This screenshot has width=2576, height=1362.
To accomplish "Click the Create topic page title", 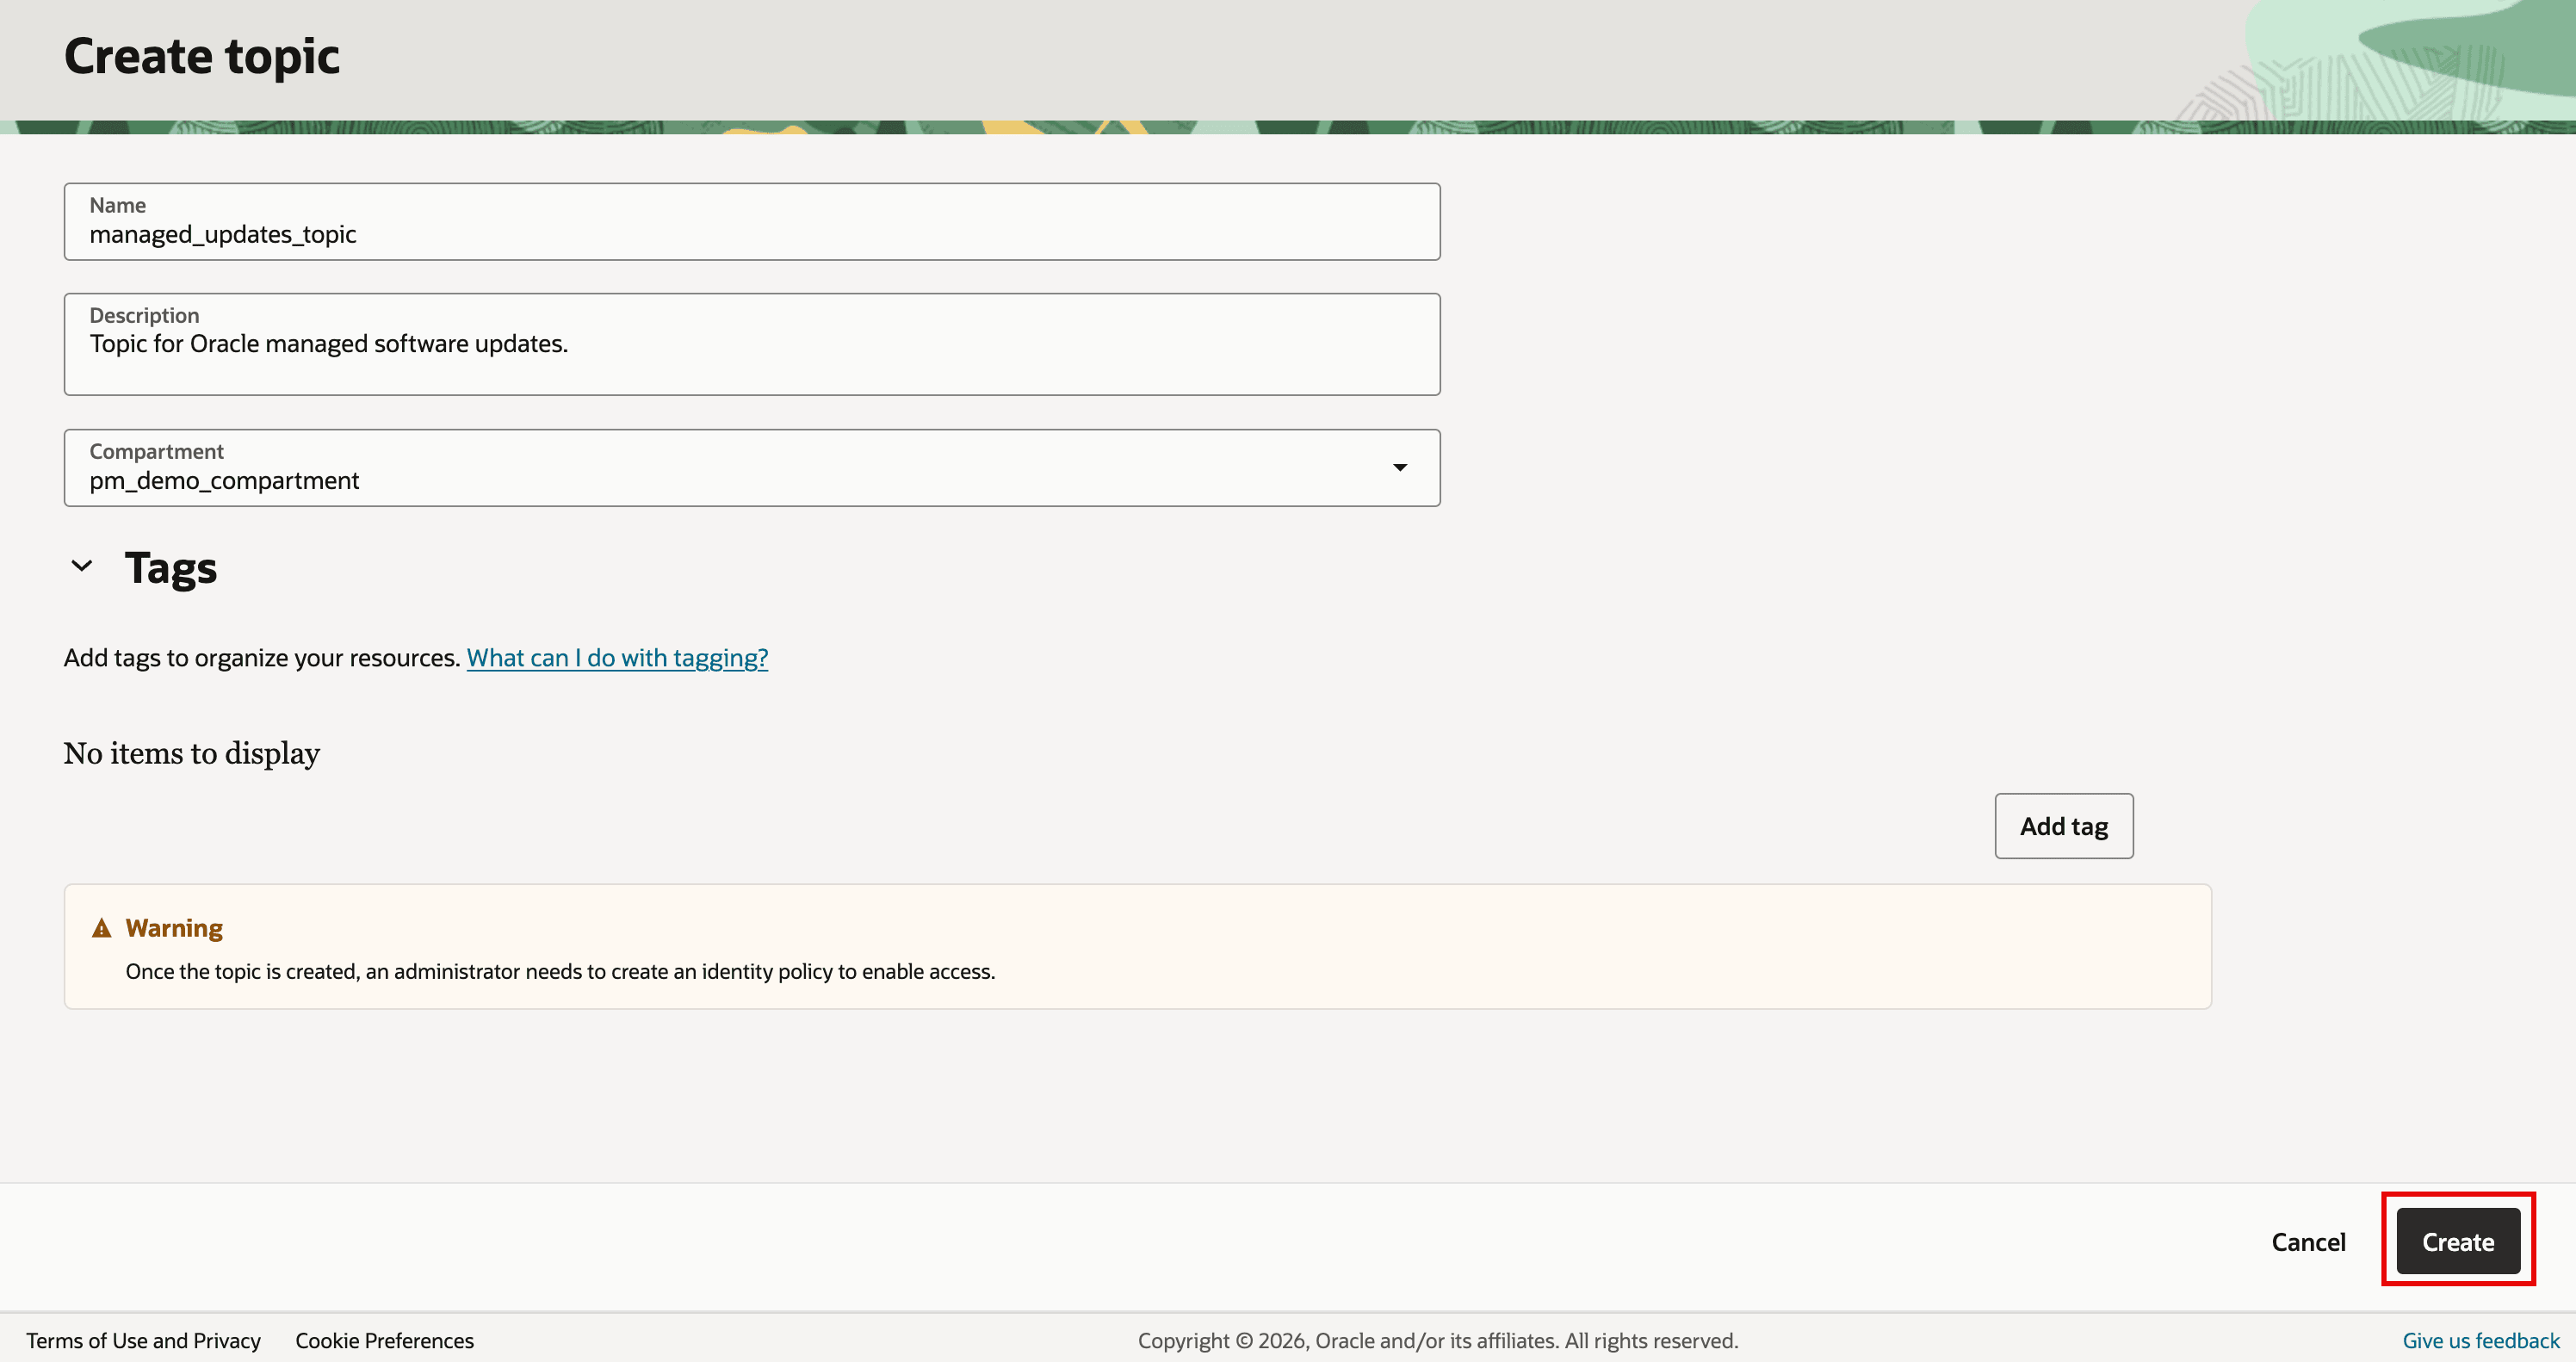I will pos(202,56).
